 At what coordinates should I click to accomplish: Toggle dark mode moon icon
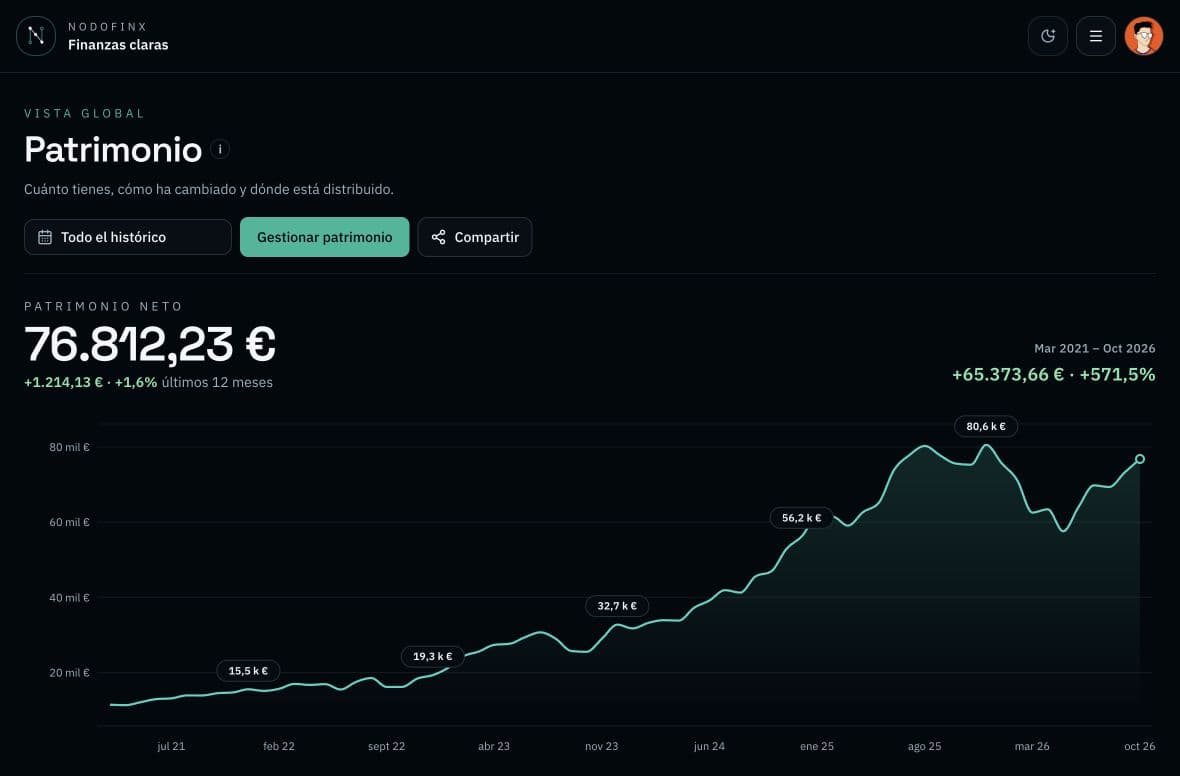[x=1048, y=35]
